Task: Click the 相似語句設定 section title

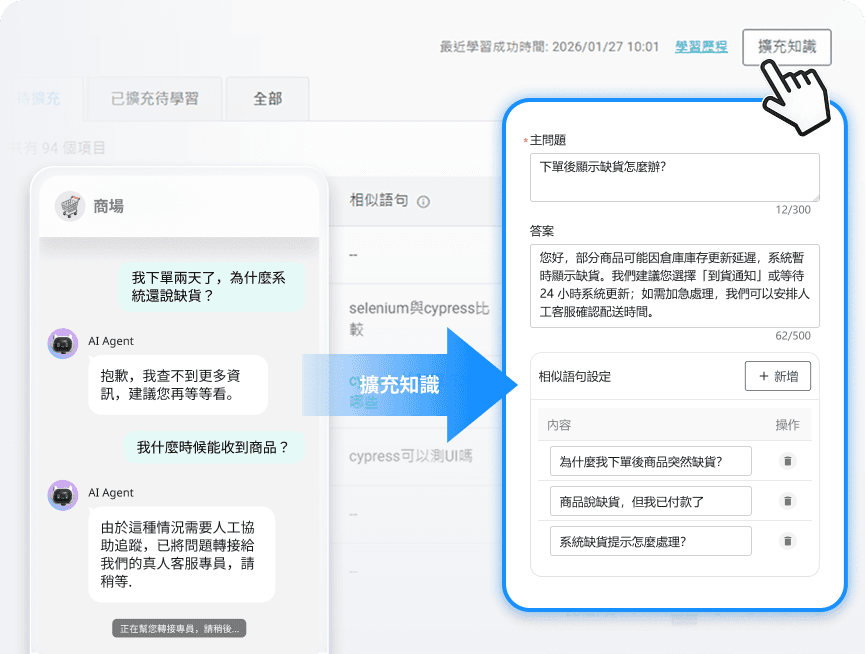Action: pyautogui.click(x=574, y=376)
